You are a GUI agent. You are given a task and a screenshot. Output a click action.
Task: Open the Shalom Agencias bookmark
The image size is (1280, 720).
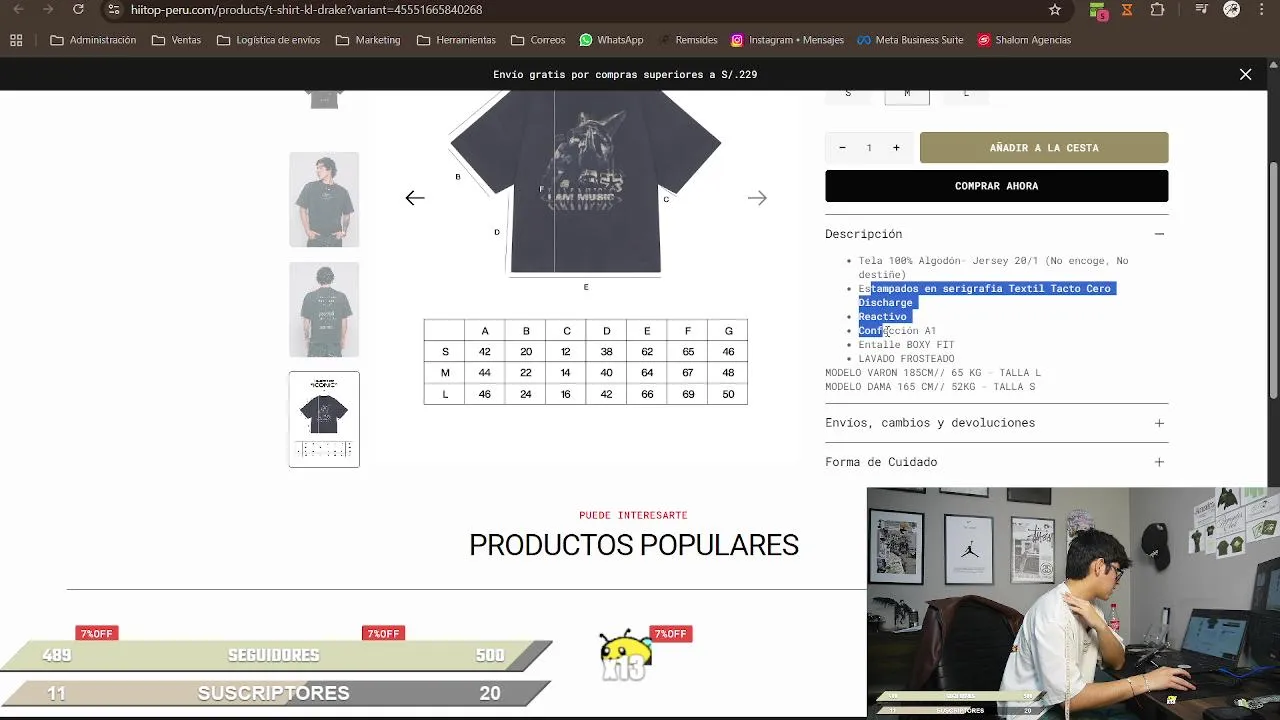coord(1024,40)
